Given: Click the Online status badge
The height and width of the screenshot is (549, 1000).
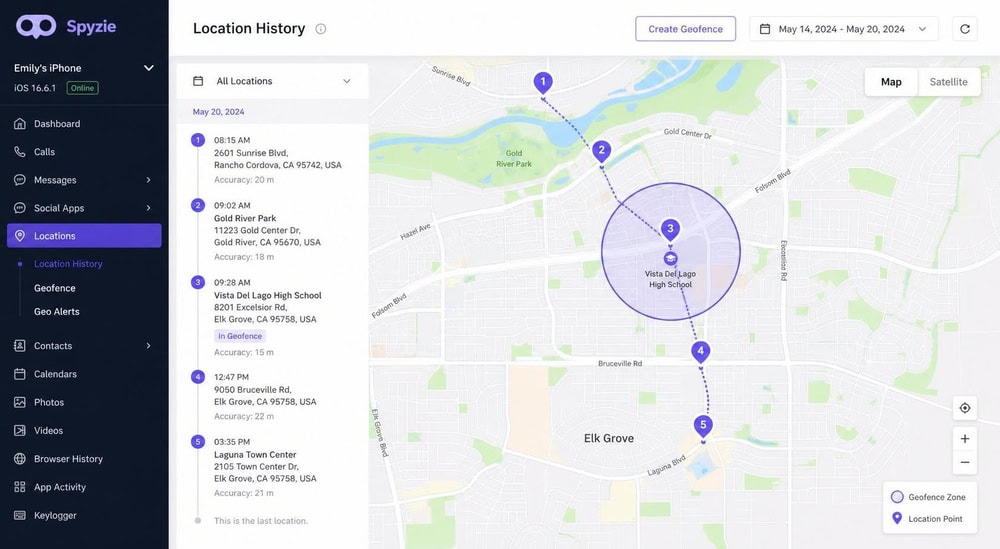Looking at the screenshot, I should click(82, 88).
